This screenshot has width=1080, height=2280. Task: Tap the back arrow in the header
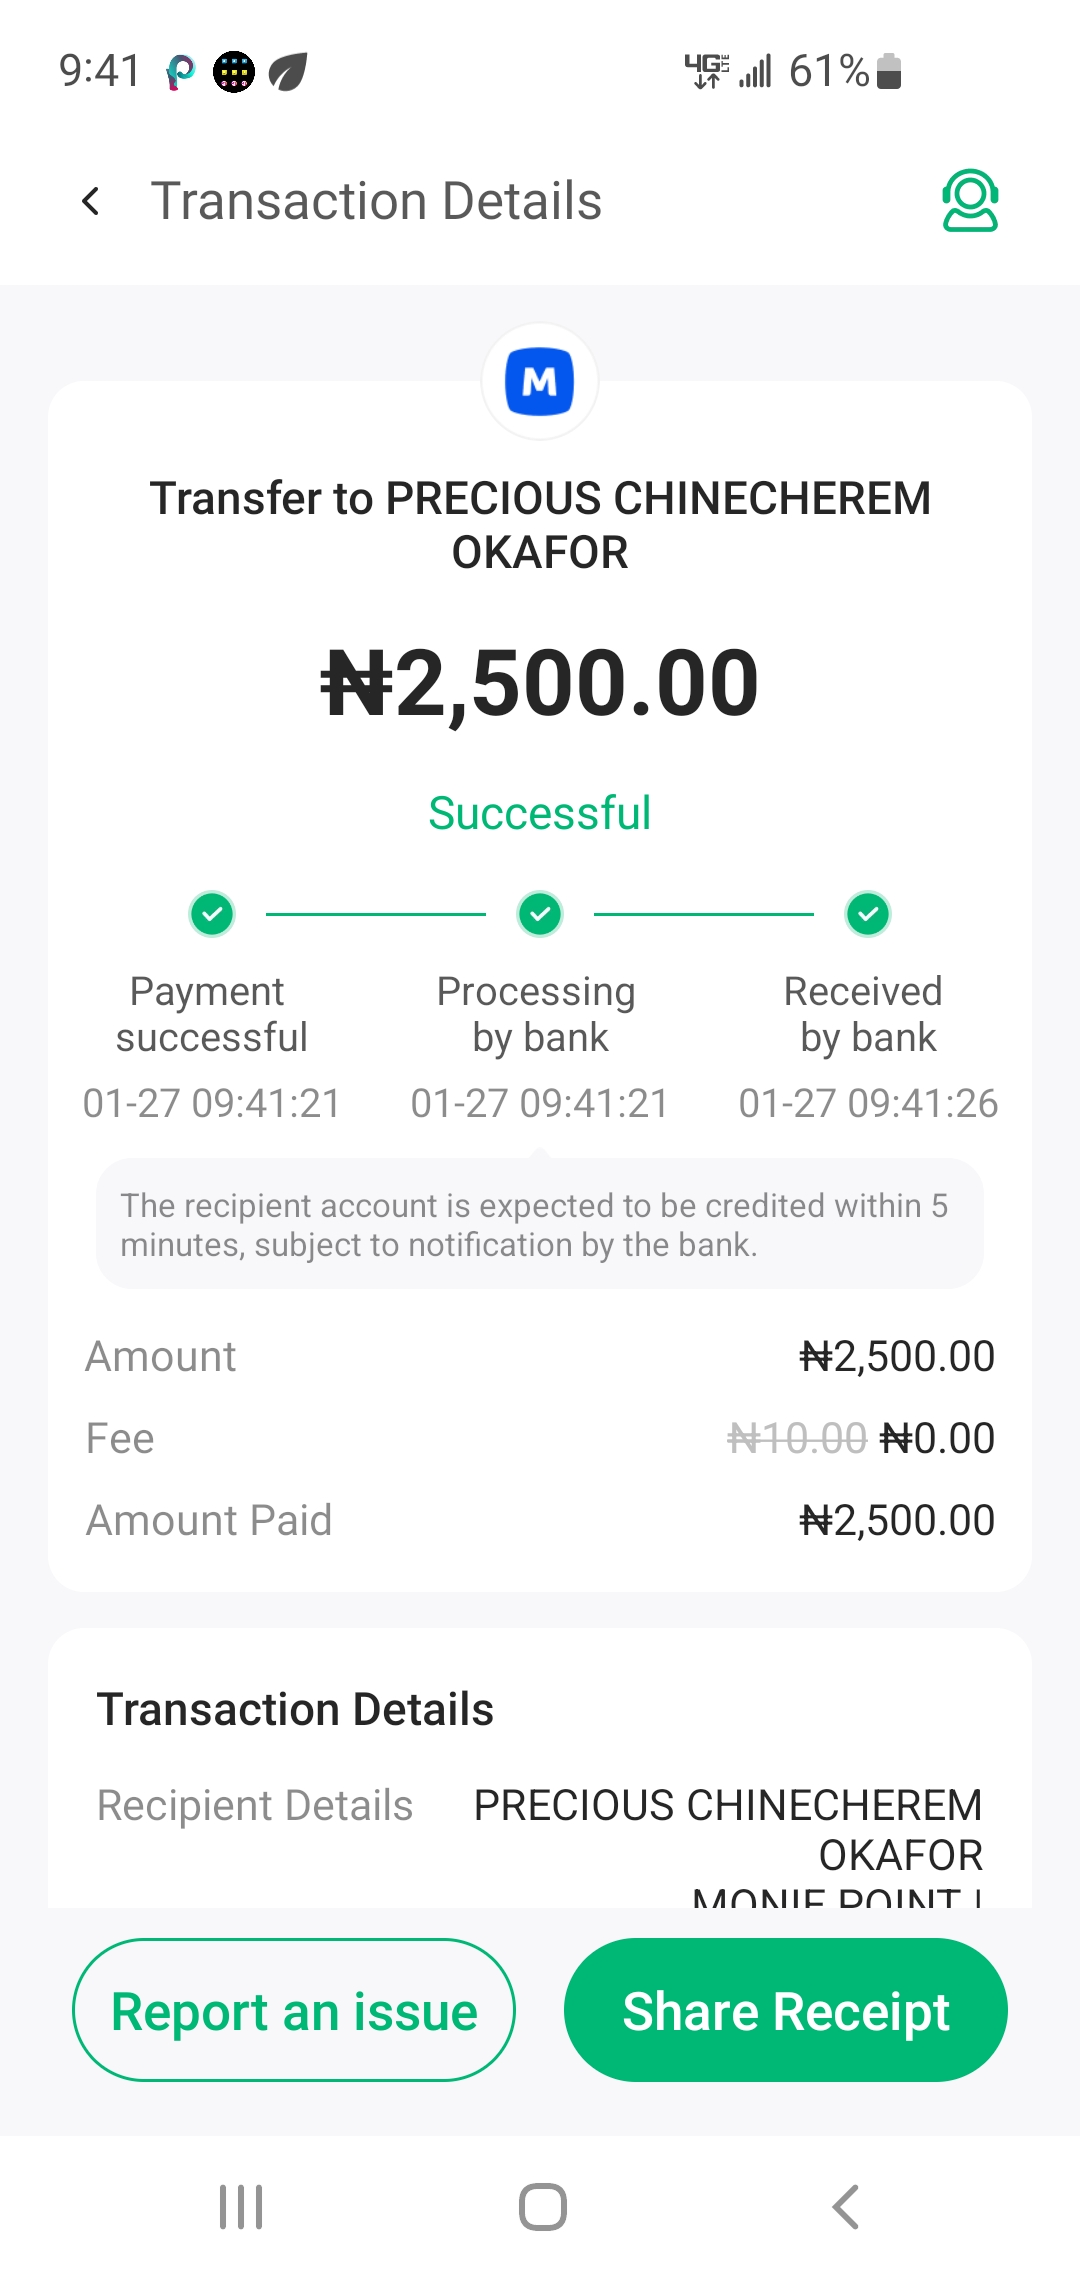tap(91, 202)
